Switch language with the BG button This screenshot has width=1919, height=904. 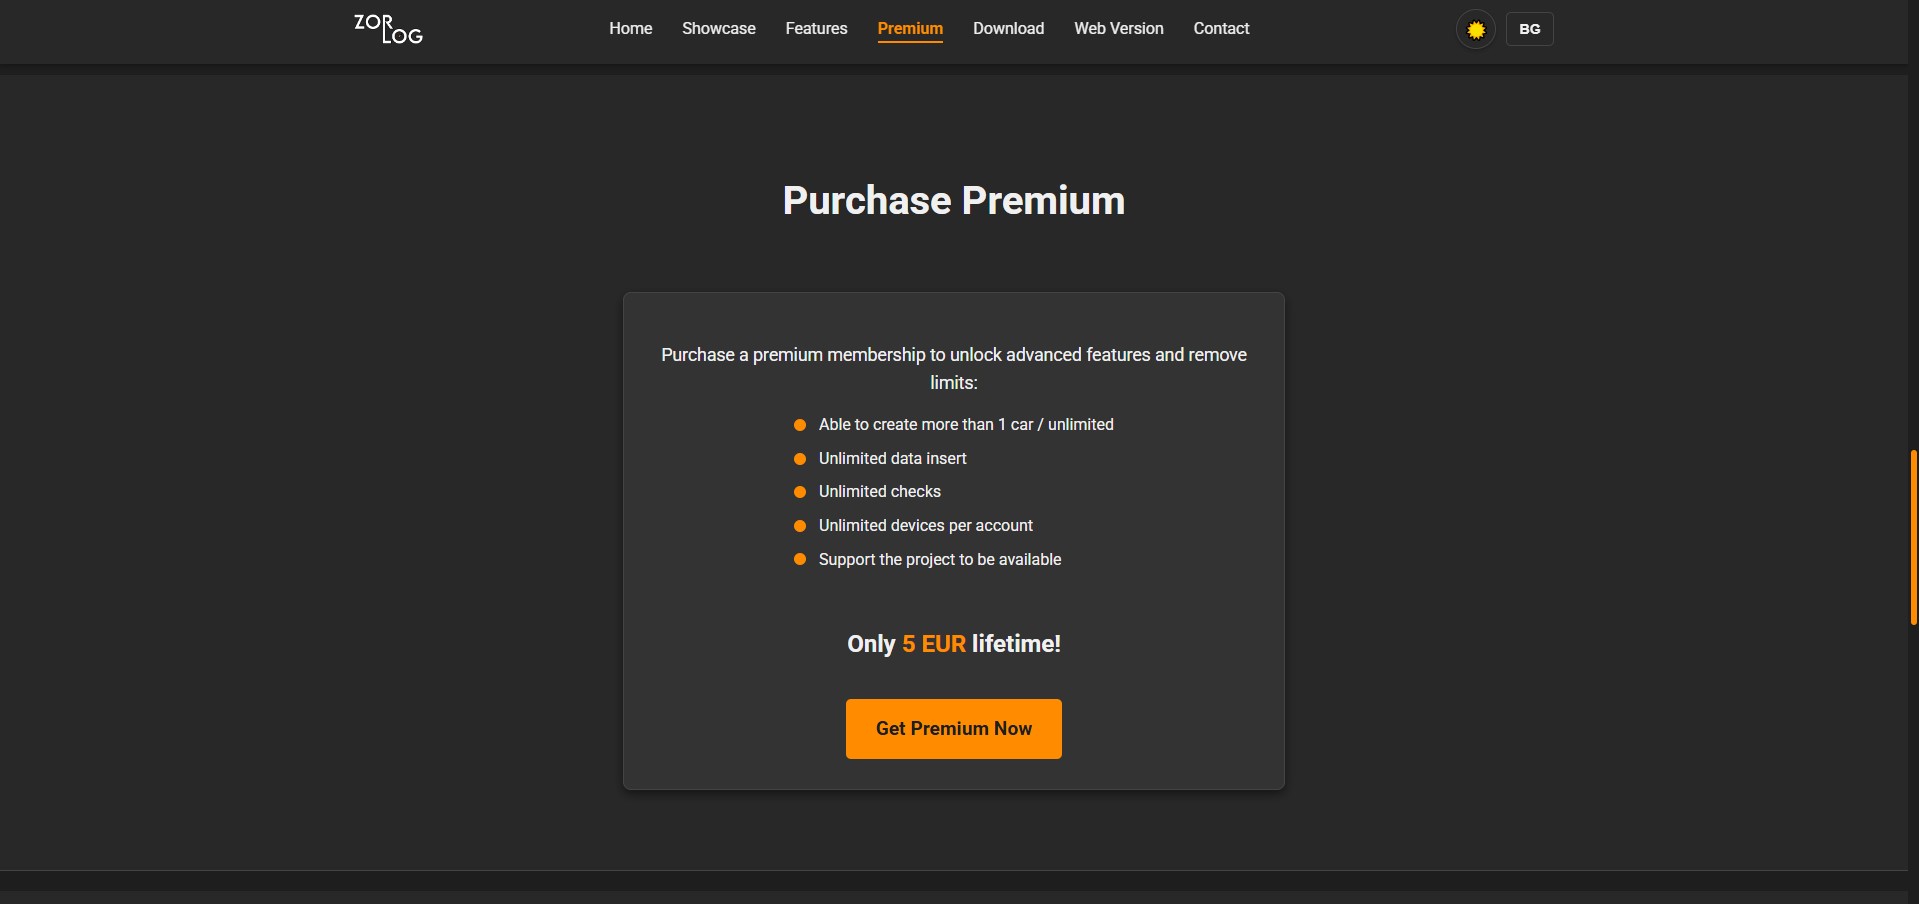[x=1529, y=29]
